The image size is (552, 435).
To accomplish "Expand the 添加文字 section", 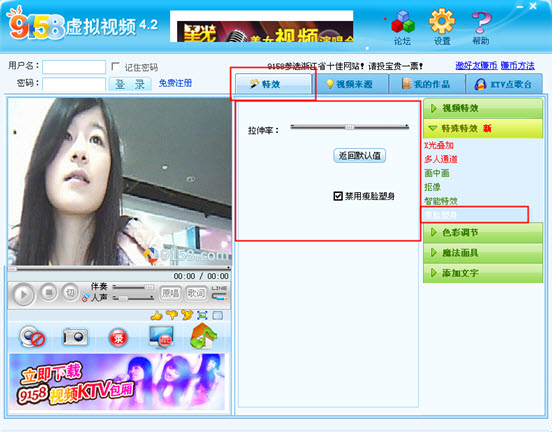I will point(483,273).
